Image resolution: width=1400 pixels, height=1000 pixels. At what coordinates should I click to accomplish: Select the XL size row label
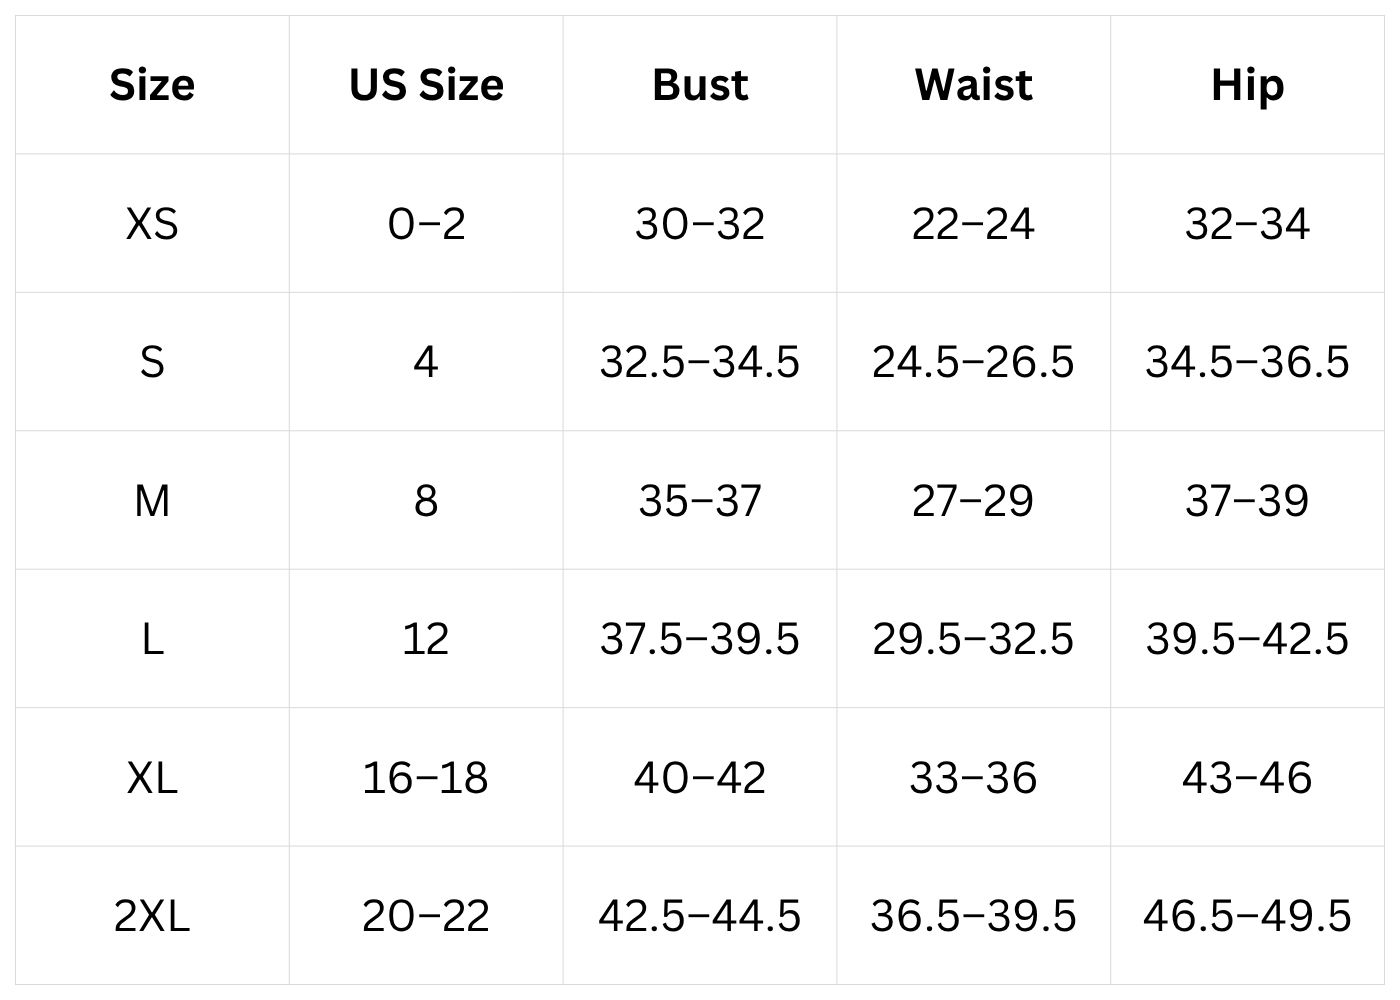click(152, 777)
